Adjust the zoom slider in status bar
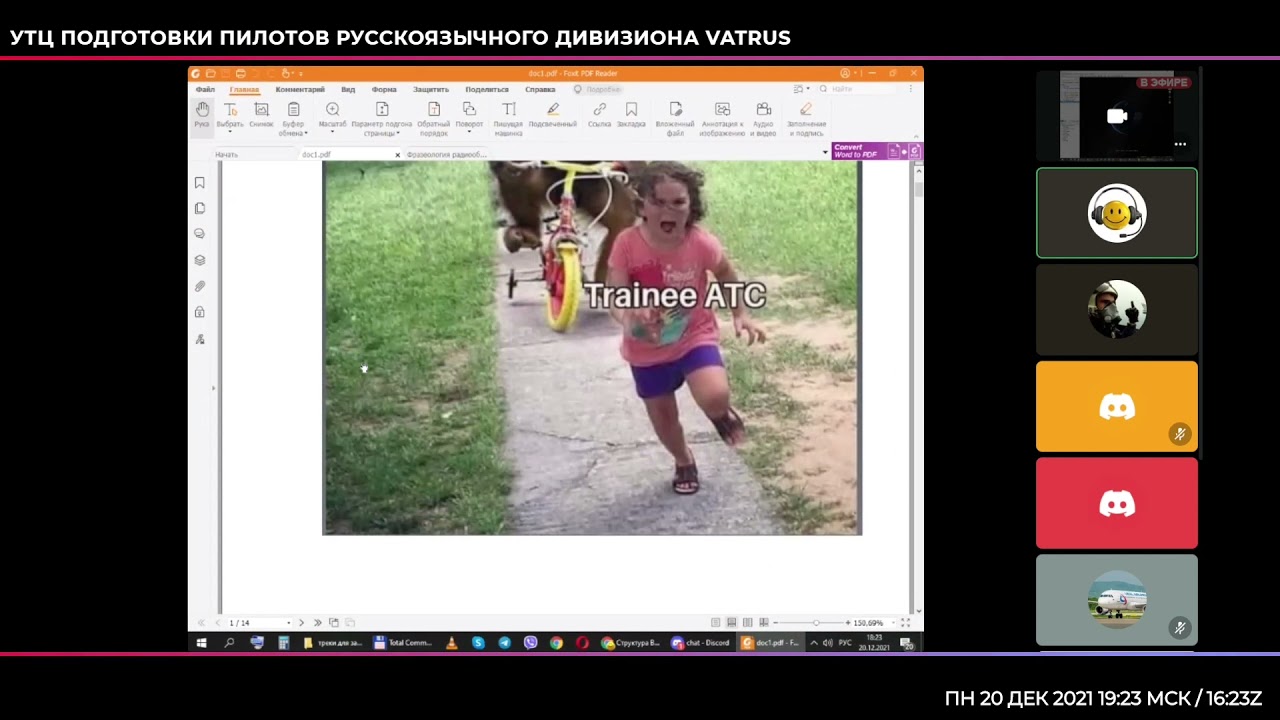Screen dimensions: 1280x720 815,623
